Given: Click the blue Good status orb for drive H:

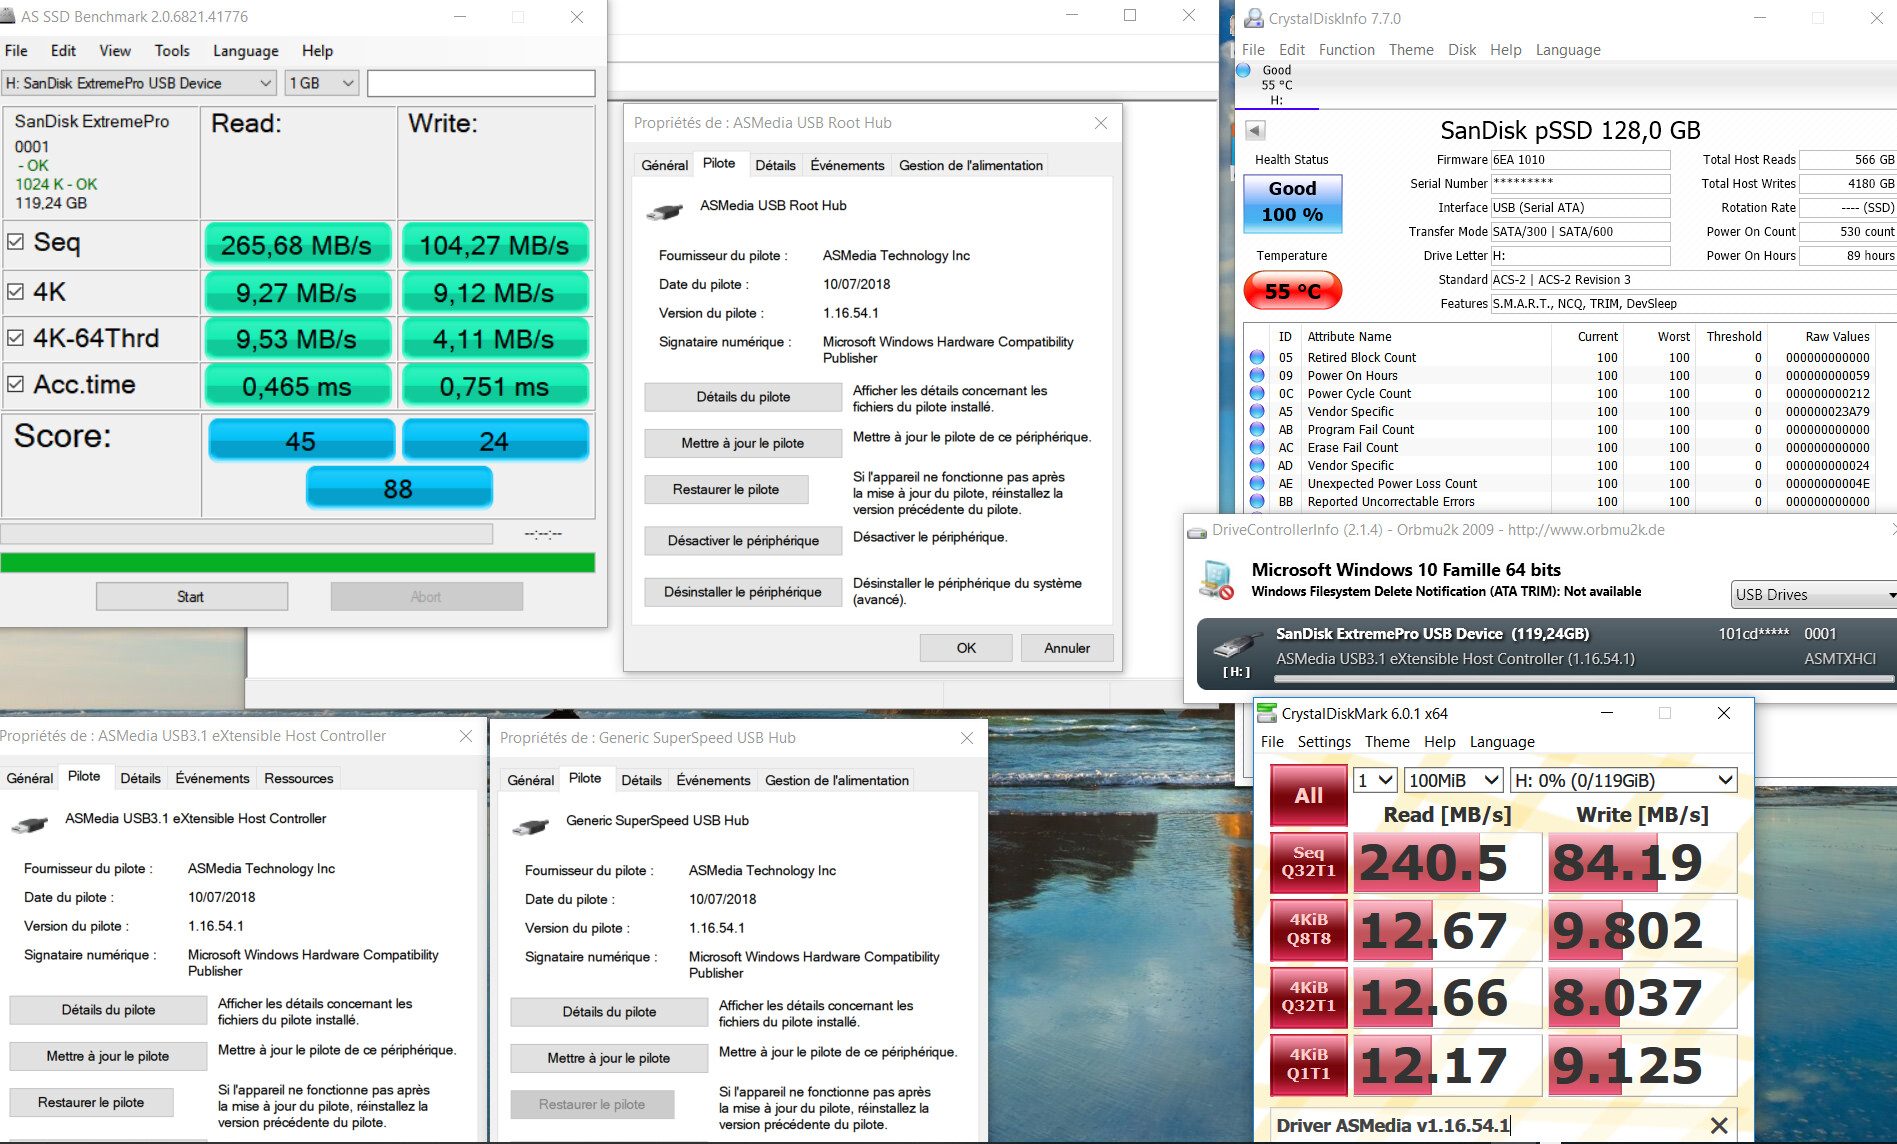Looking at the screenshot, I should 1243,70.
